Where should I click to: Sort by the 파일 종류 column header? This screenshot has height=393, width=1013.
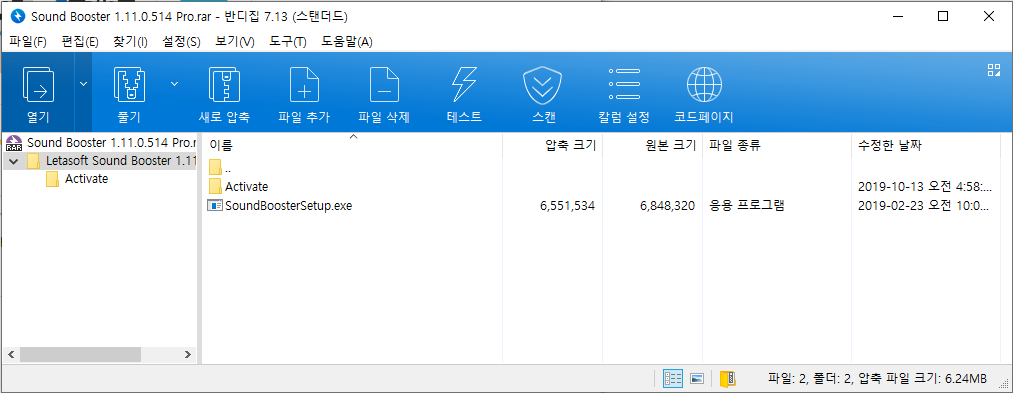click(735, 146)
